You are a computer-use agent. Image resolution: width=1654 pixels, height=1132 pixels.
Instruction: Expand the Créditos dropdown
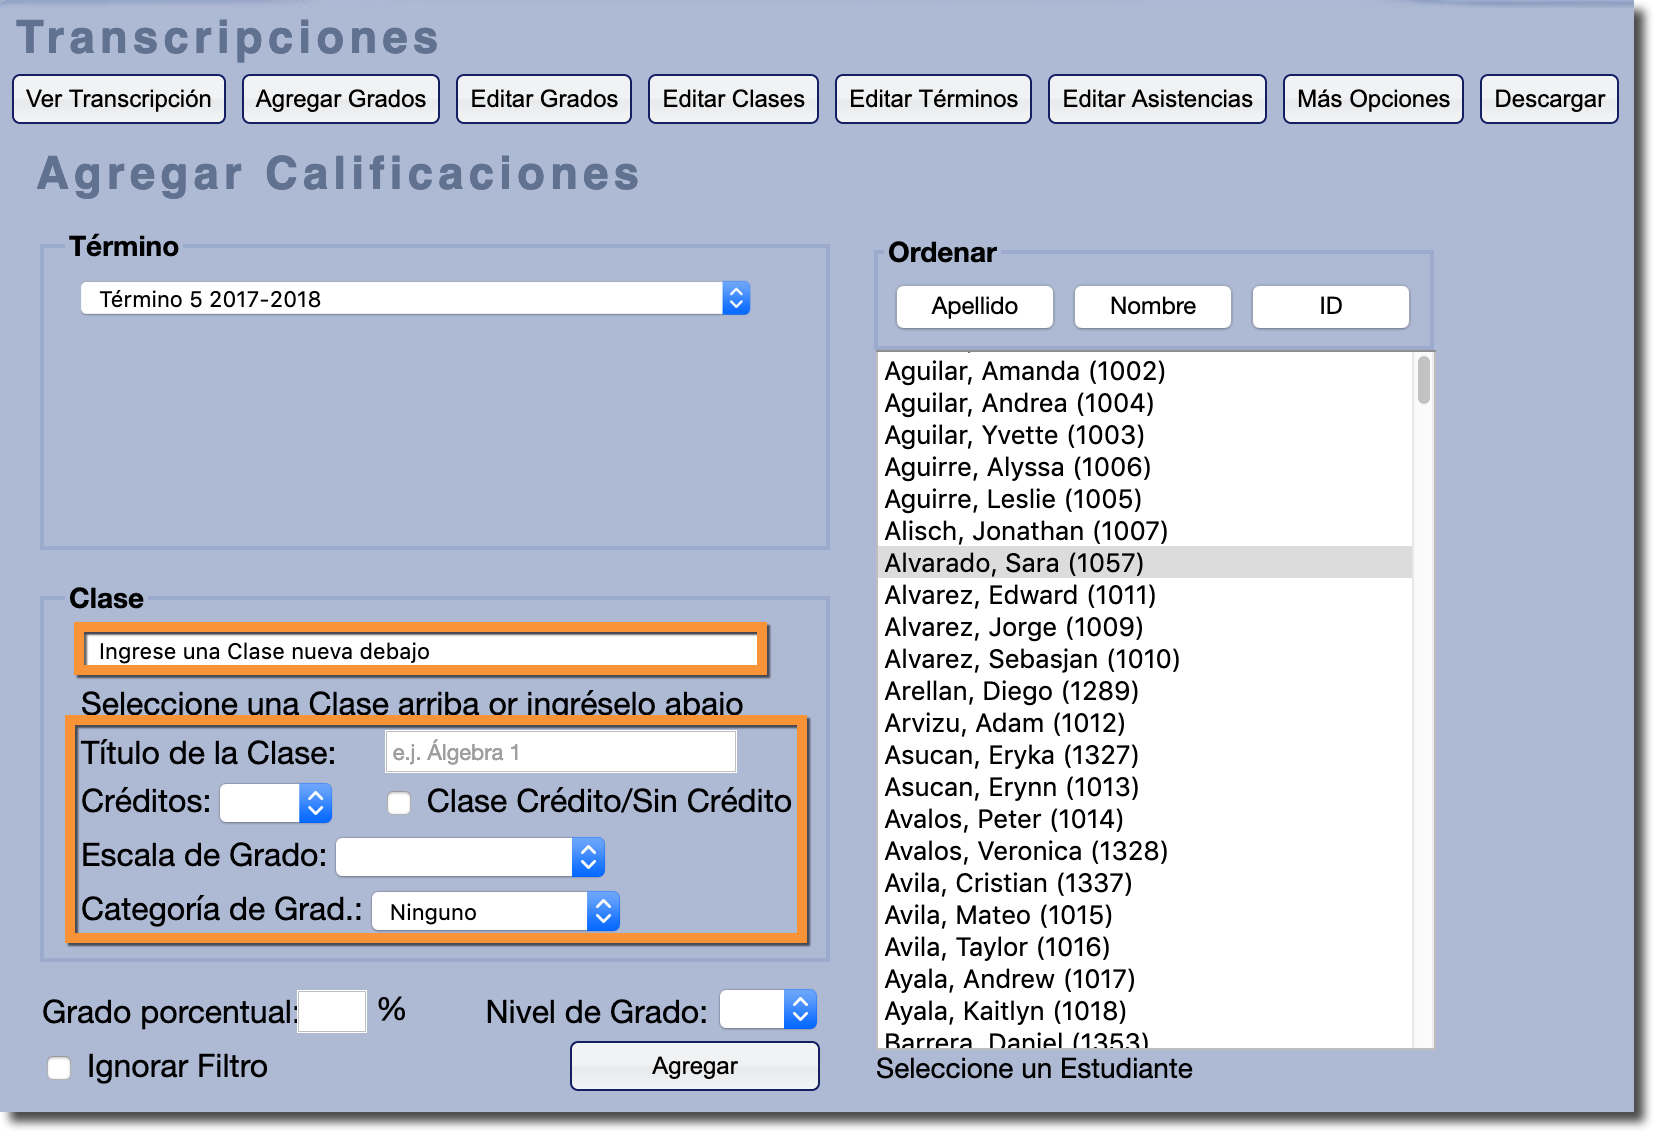(276, 803)
